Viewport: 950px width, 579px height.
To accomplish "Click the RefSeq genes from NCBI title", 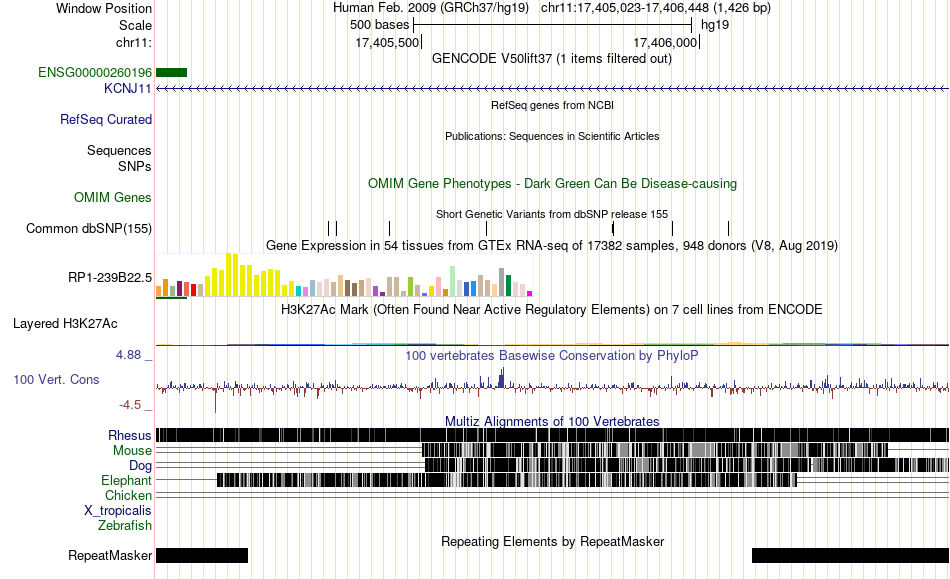I will pos(552,105).
